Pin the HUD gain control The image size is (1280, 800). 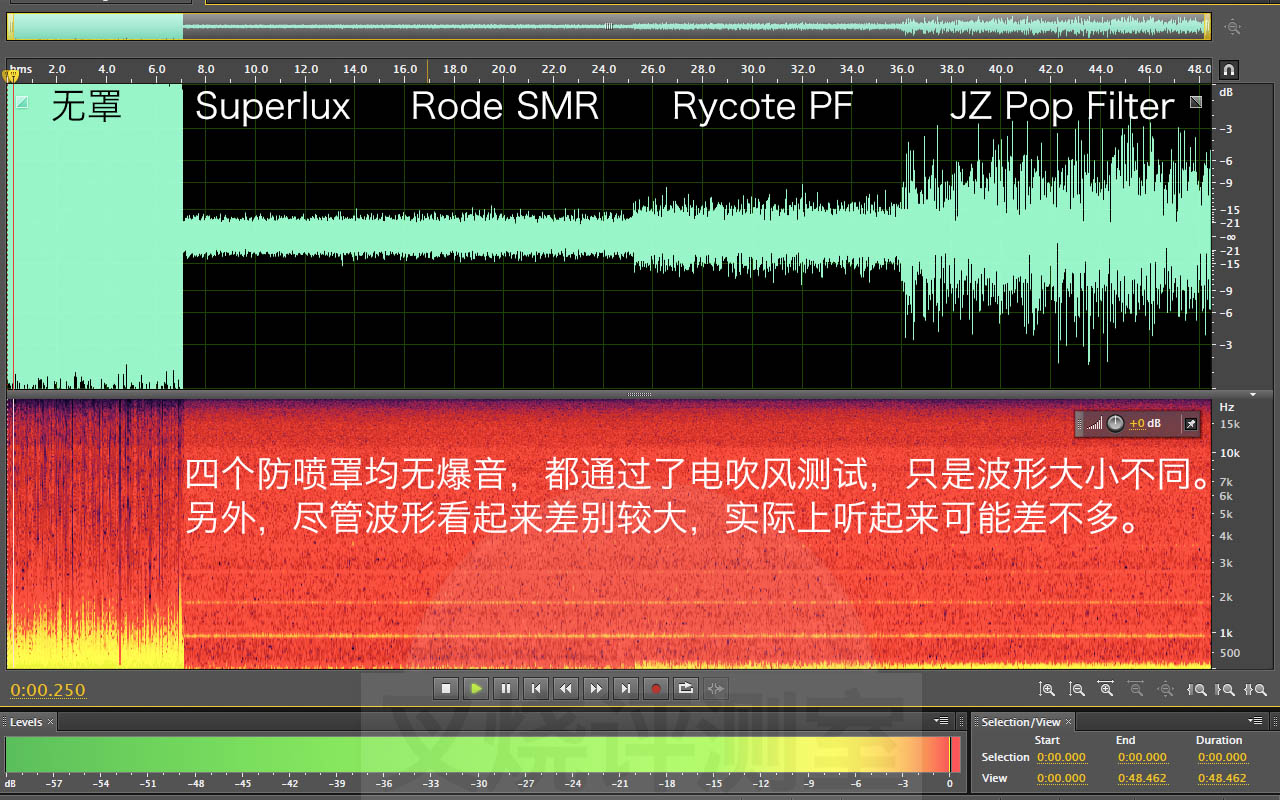point(1190,423)
